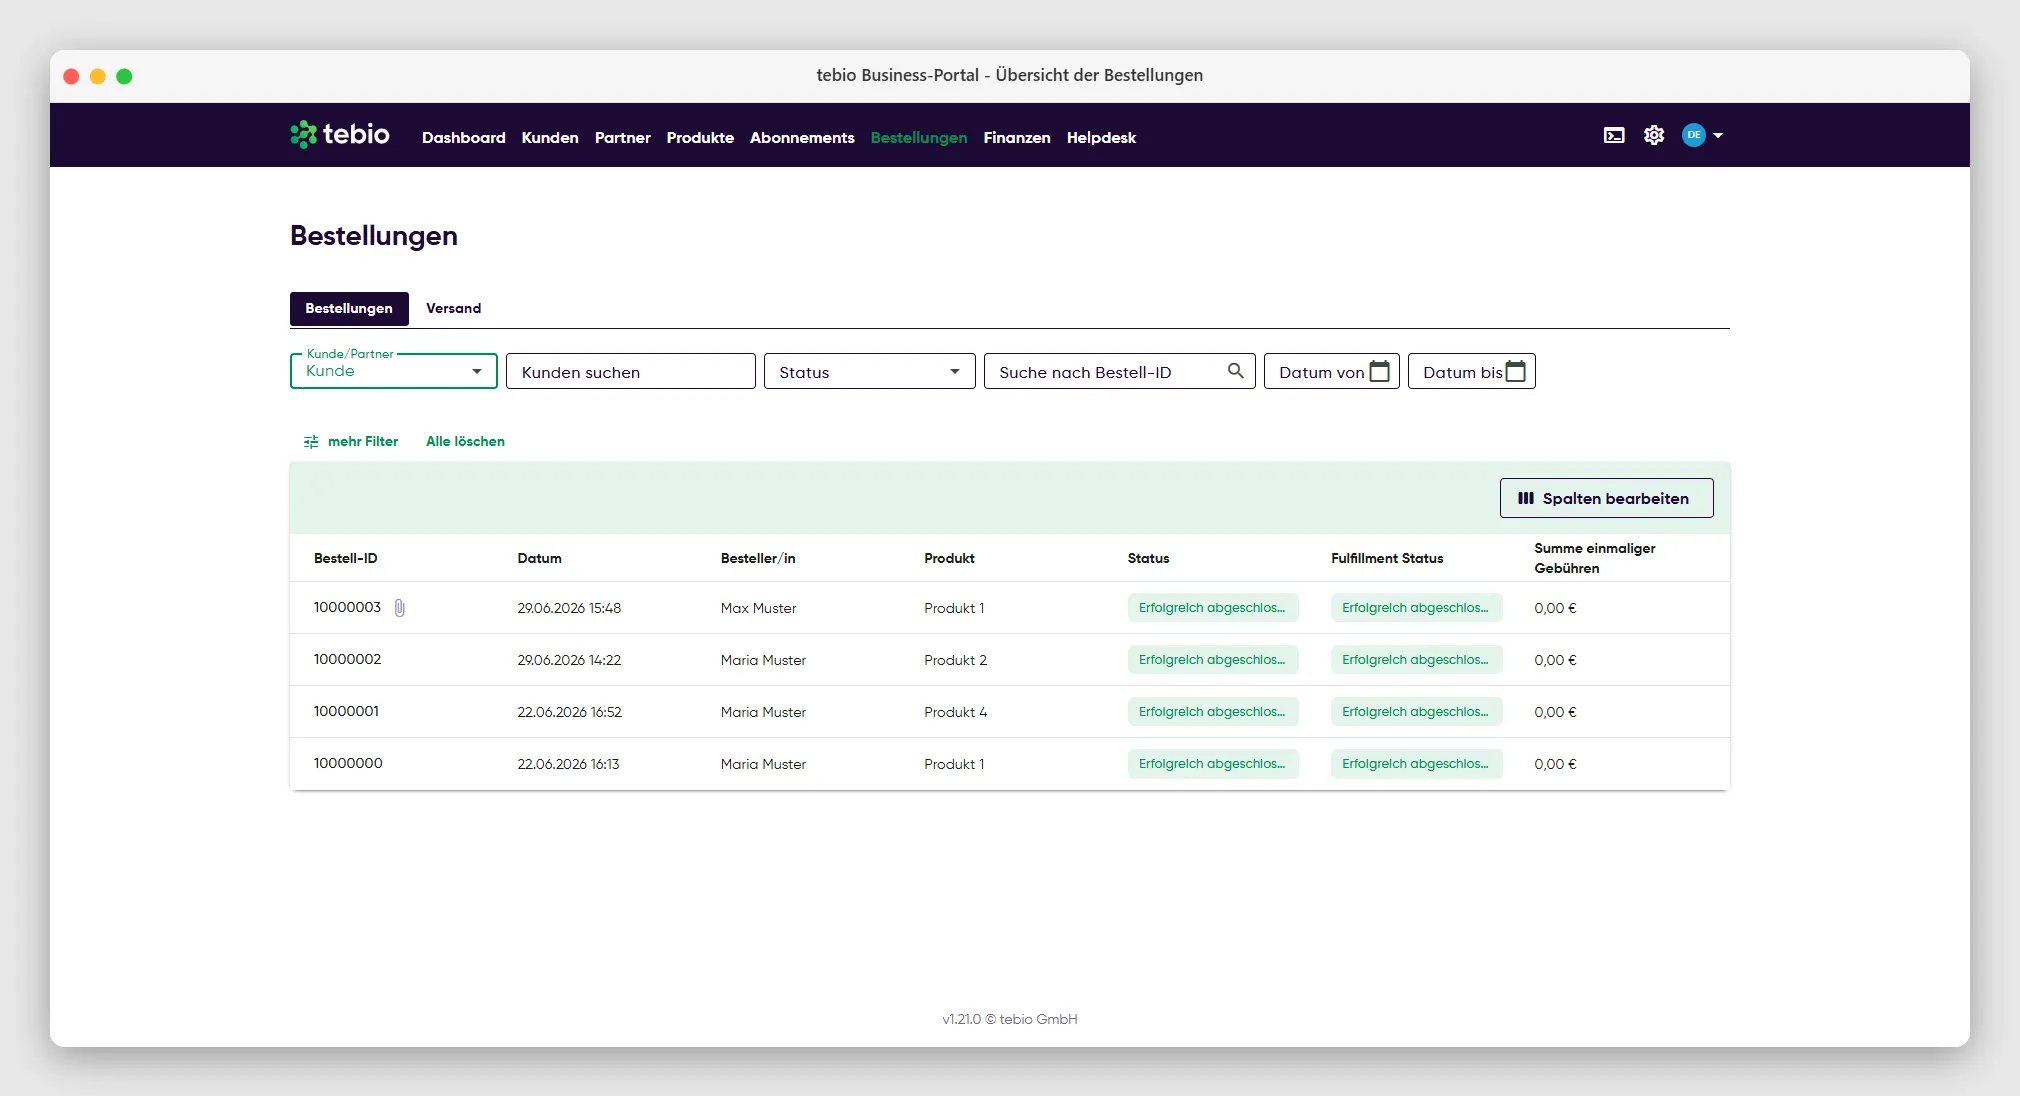The width and height of the screenshot is (2020, 1096).
Task: Click the Alle löschen link
Action: tap(465, 441)
